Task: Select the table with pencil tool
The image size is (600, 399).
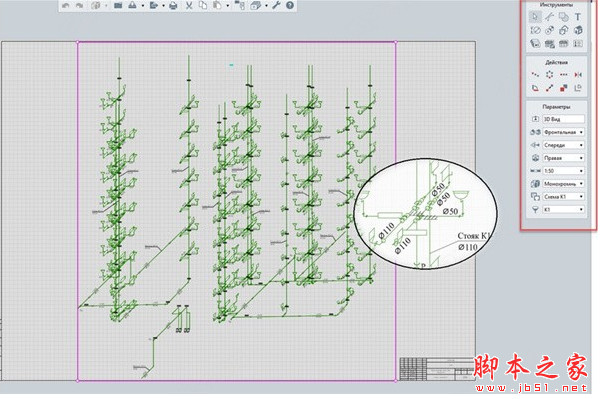Action: click(549, 44)
